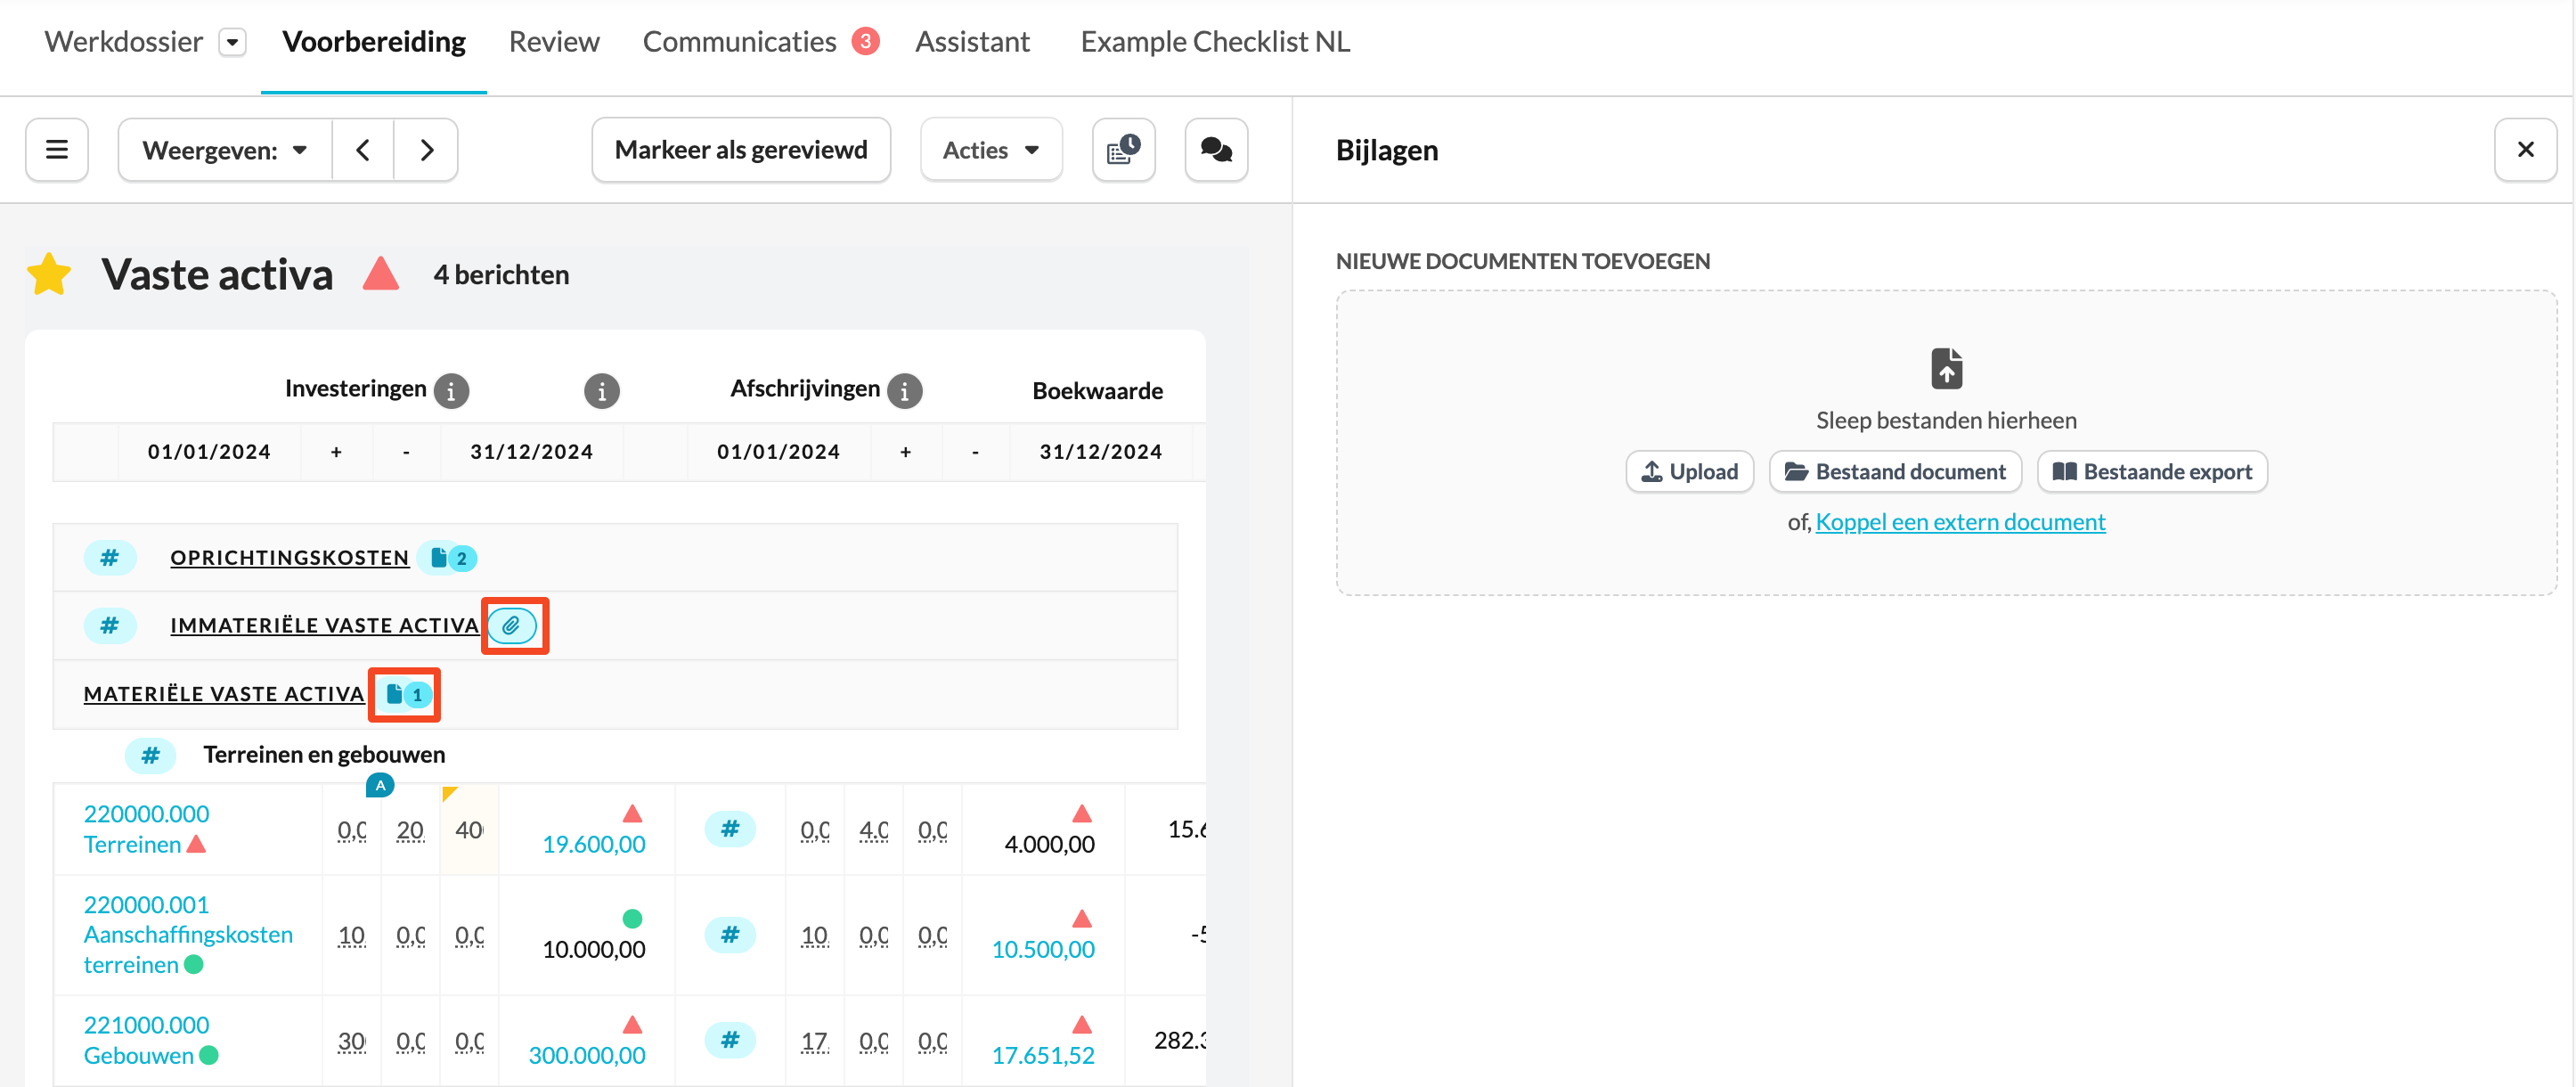Switch to the Review tab

pyautogui.click(x=554, y=42)
